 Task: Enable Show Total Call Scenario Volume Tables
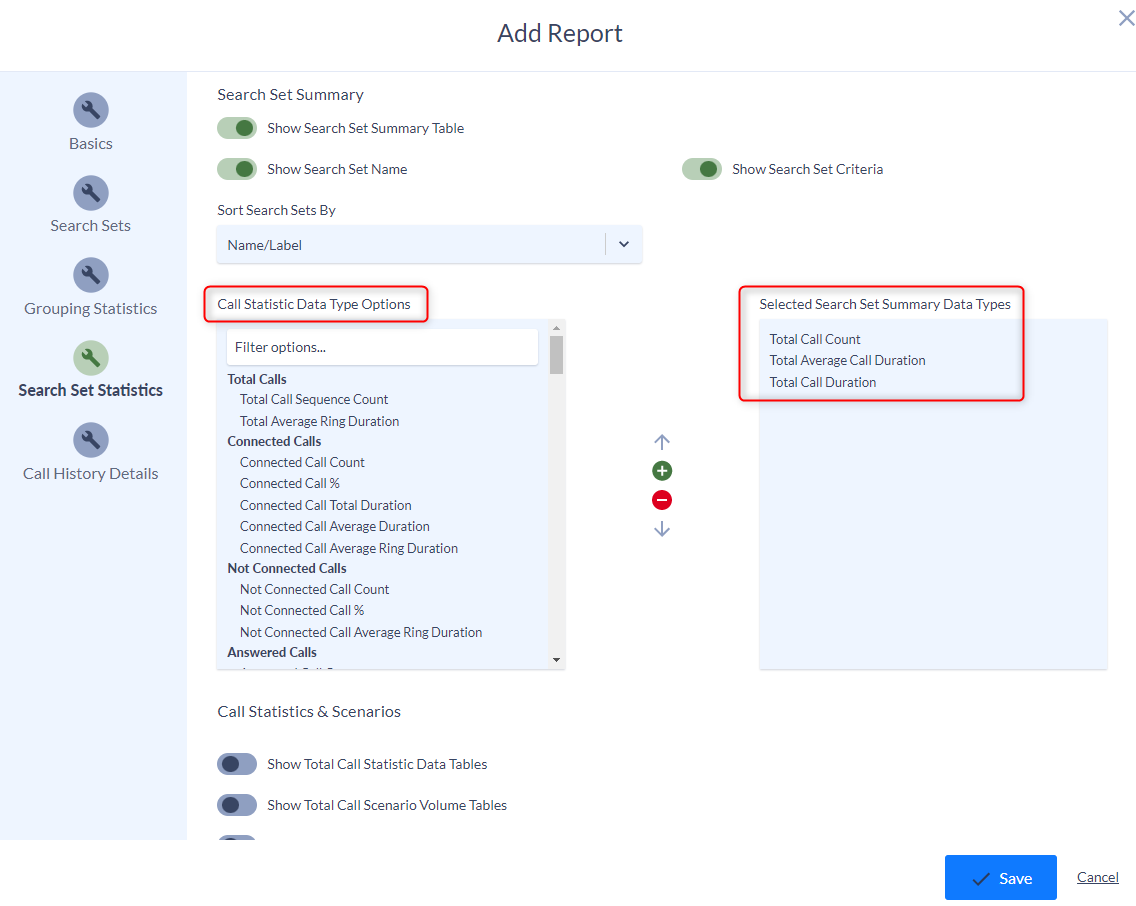[237, 804]
